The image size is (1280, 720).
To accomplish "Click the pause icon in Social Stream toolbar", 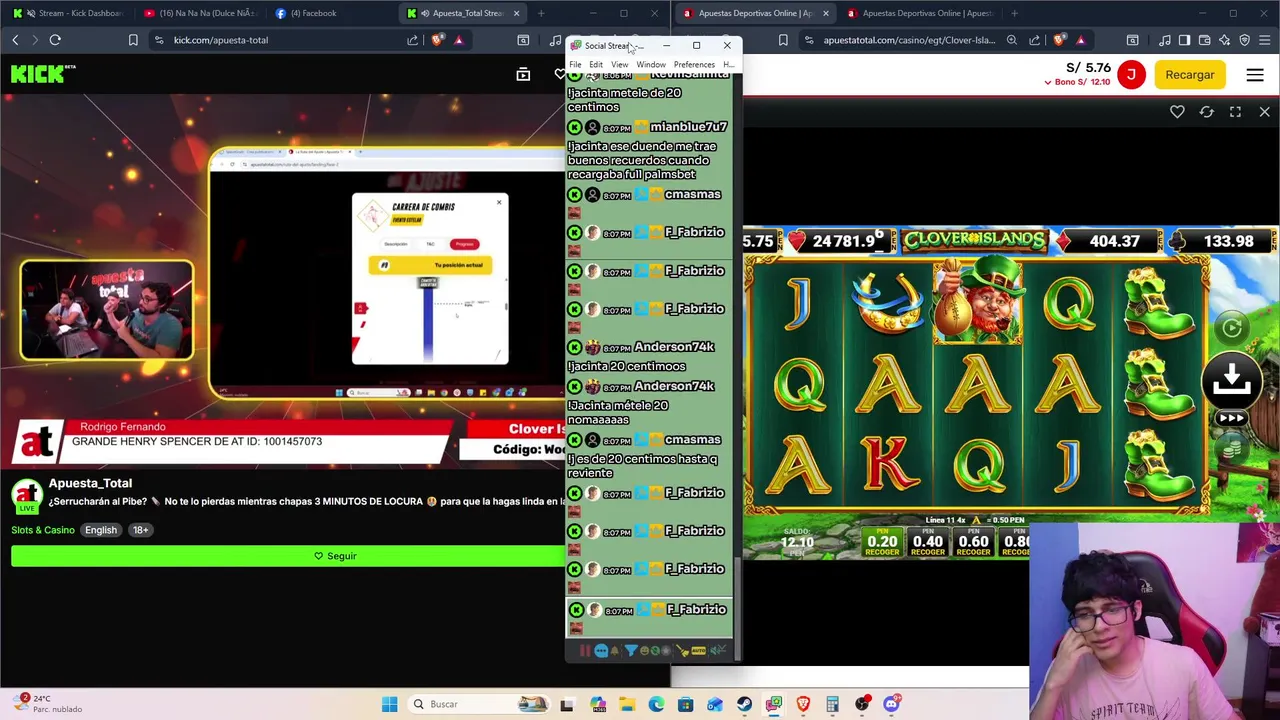I will click(x=585, y=651).
